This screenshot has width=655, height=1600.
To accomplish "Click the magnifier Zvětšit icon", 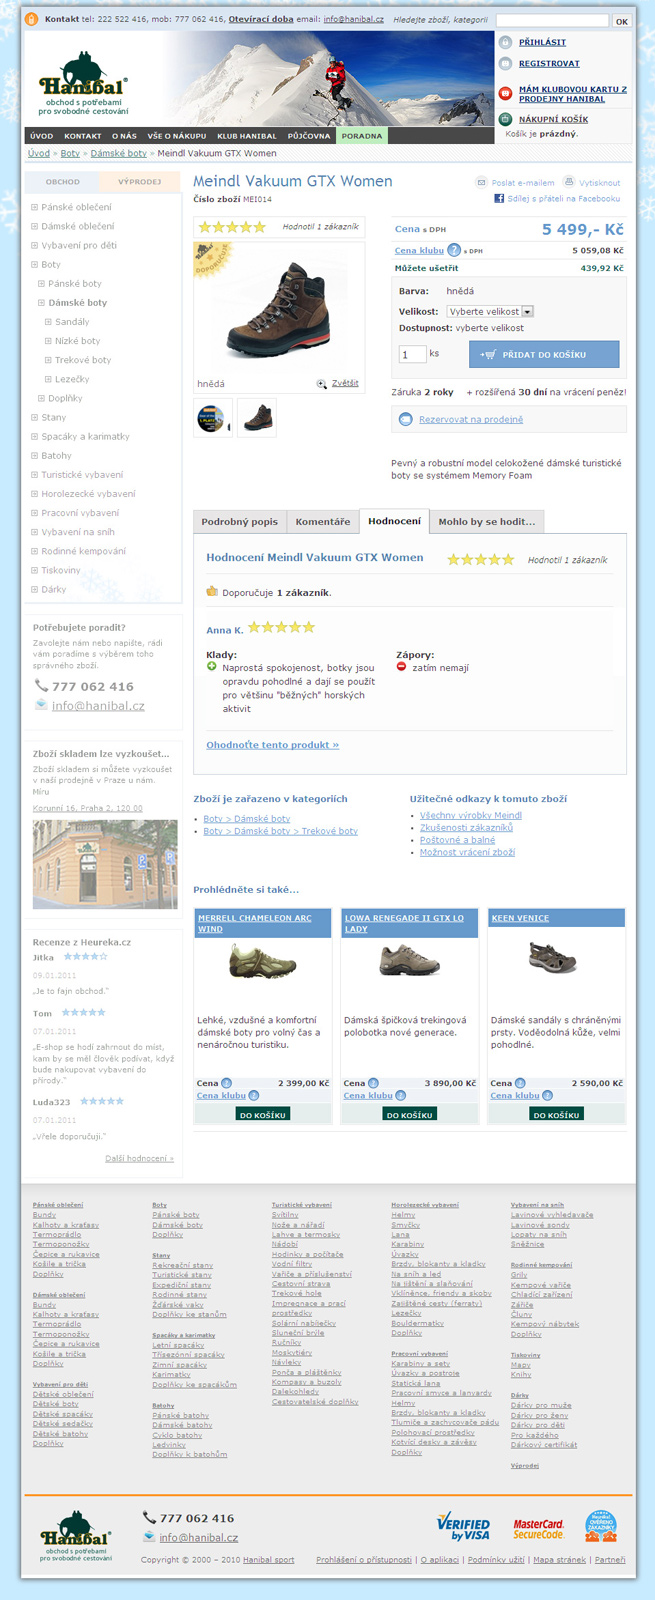I will coord(322,384).
